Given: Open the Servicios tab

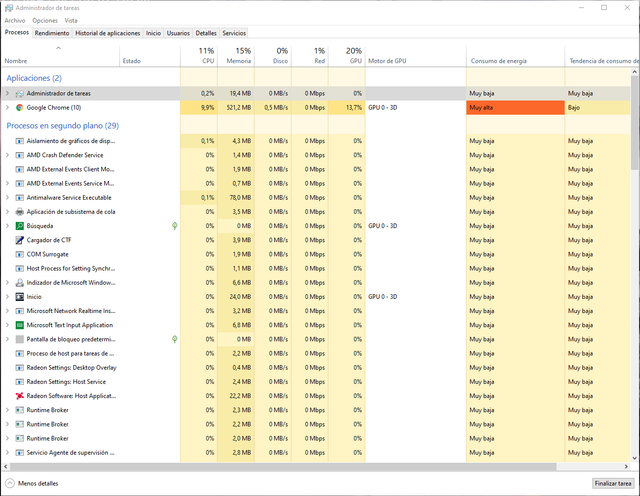Looking at the screenshot, I should [234, 33].
